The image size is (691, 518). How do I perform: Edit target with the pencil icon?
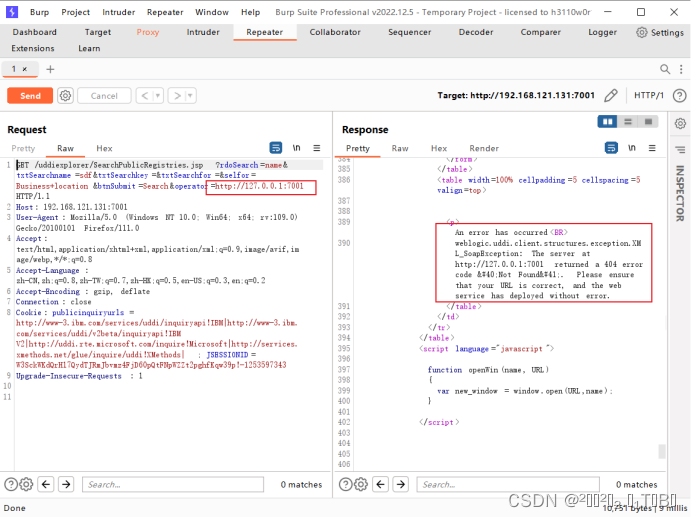611,95
